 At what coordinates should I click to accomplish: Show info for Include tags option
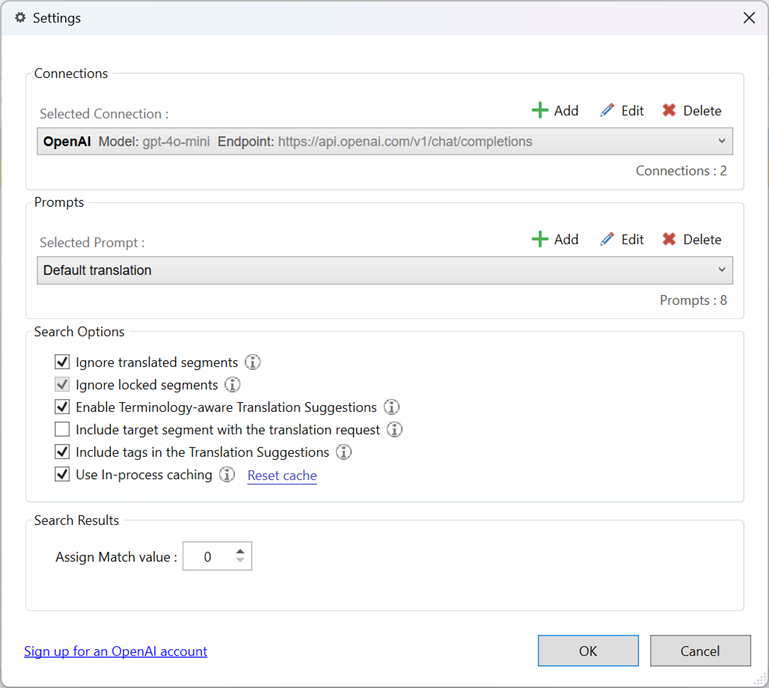click(x=344, y=452)
